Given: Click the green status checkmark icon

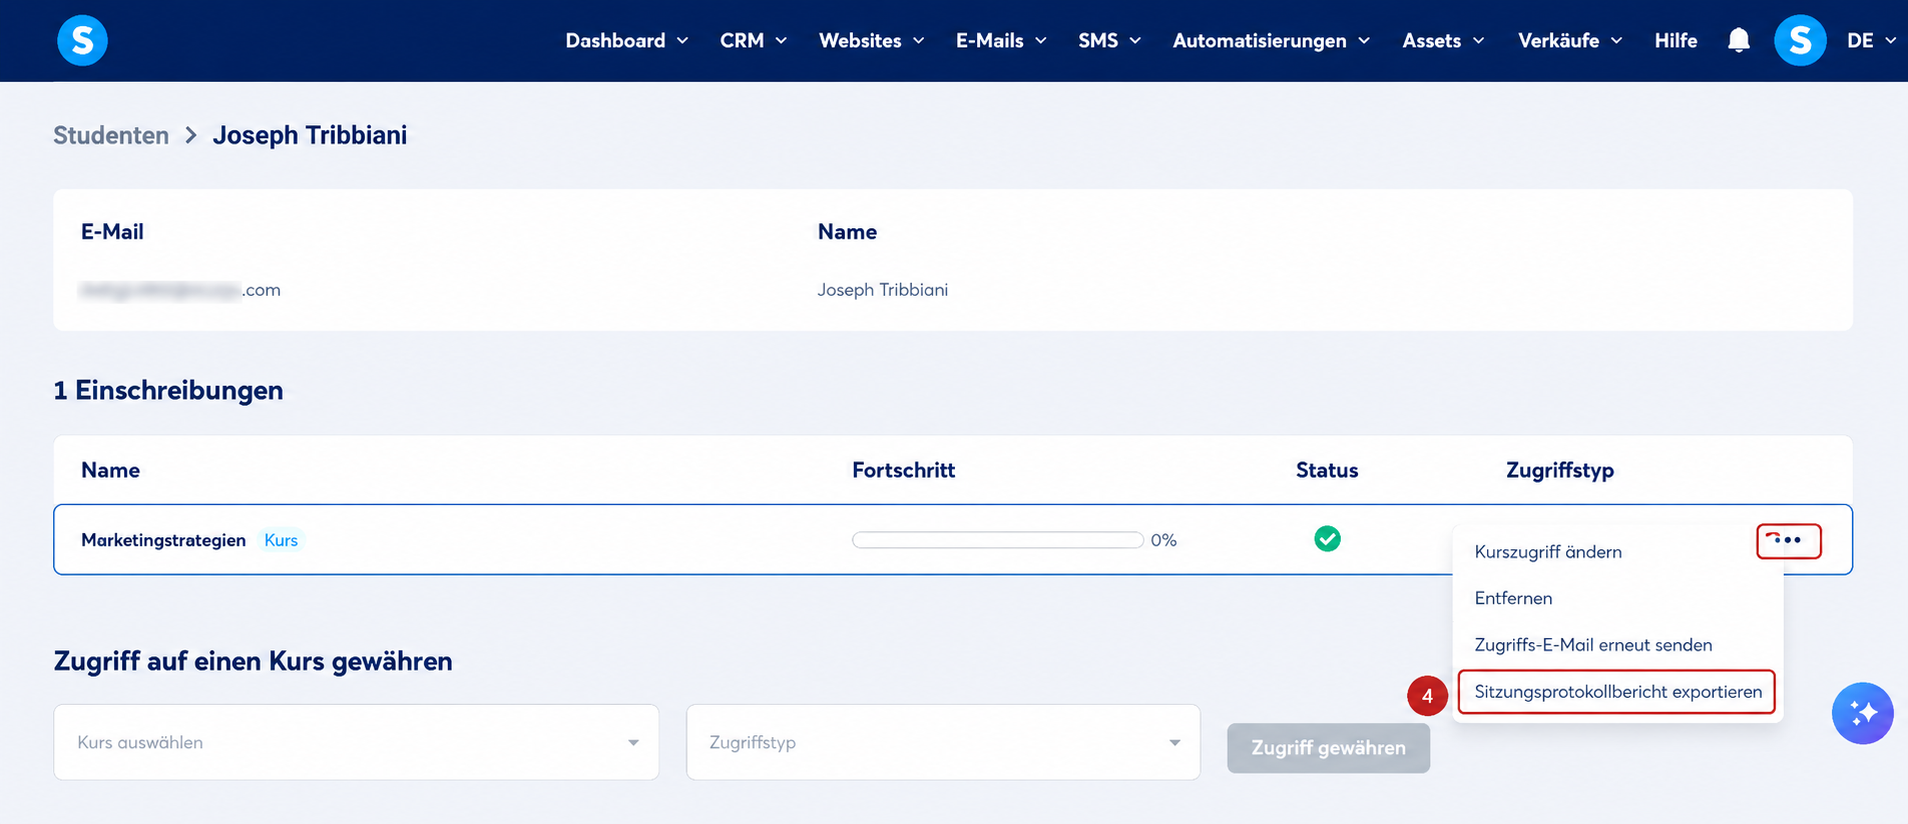Looking at the screenshot, I should click(1327, 539).
